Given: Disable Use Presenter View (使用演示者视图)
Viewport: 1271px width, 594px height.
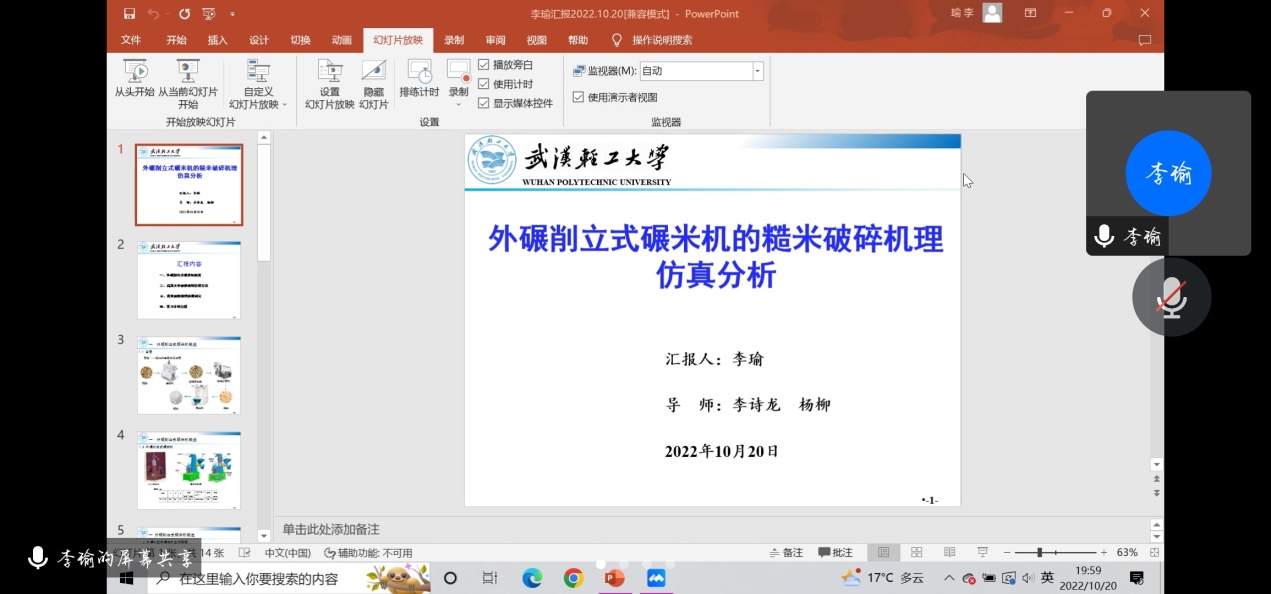Looking at the screenshot, I should tap(578, 97).
